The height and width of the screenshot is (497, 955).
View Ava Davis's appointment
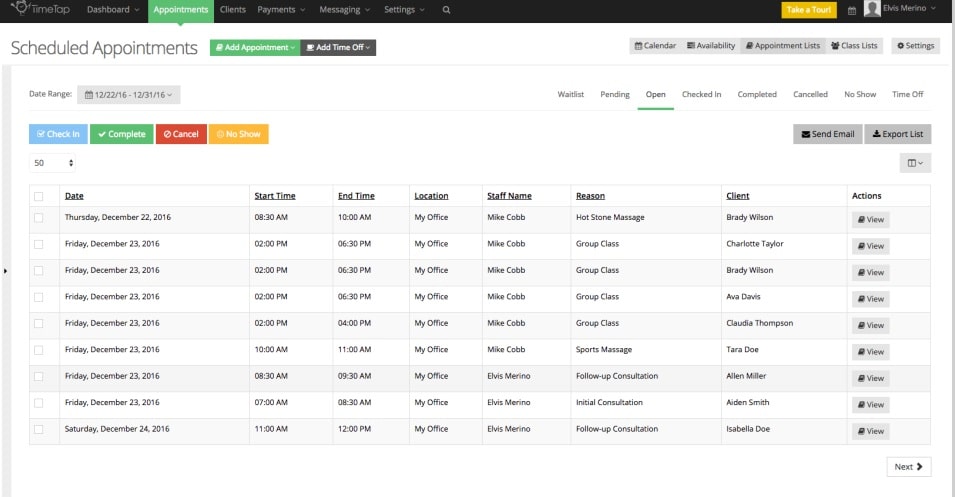coord(870,299)
